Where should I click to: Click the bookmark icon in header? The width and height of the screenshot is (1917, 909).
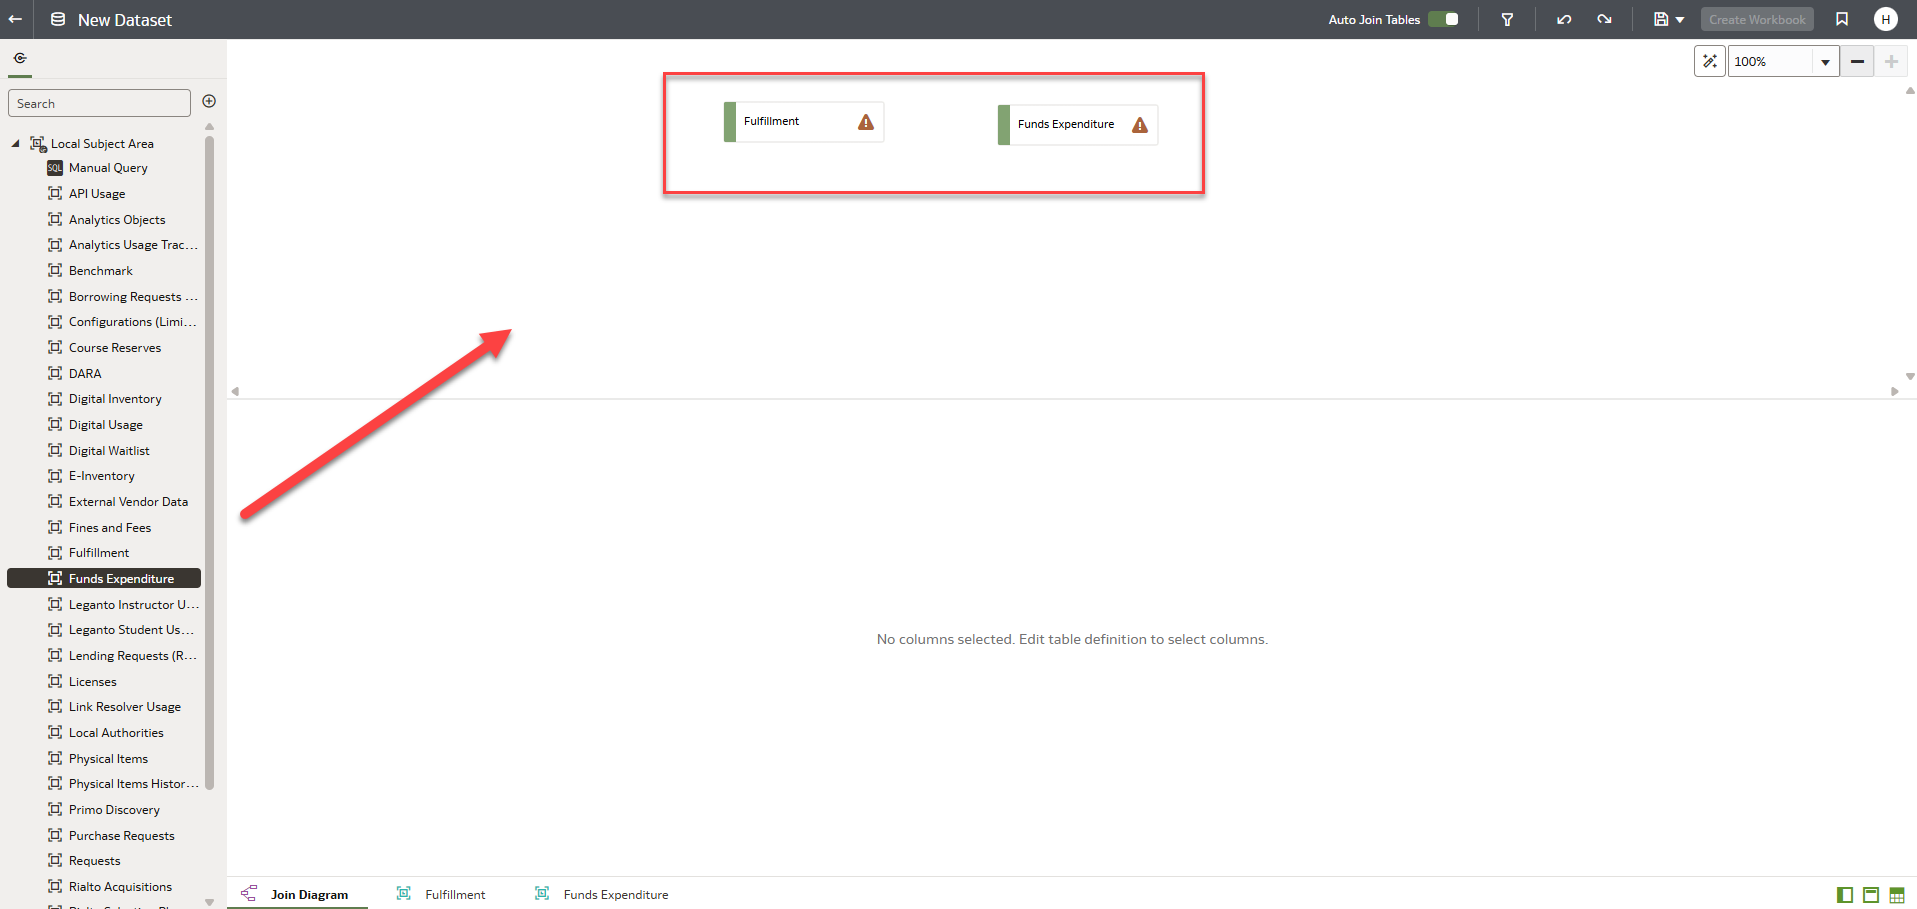click(x=1842, y=19)
